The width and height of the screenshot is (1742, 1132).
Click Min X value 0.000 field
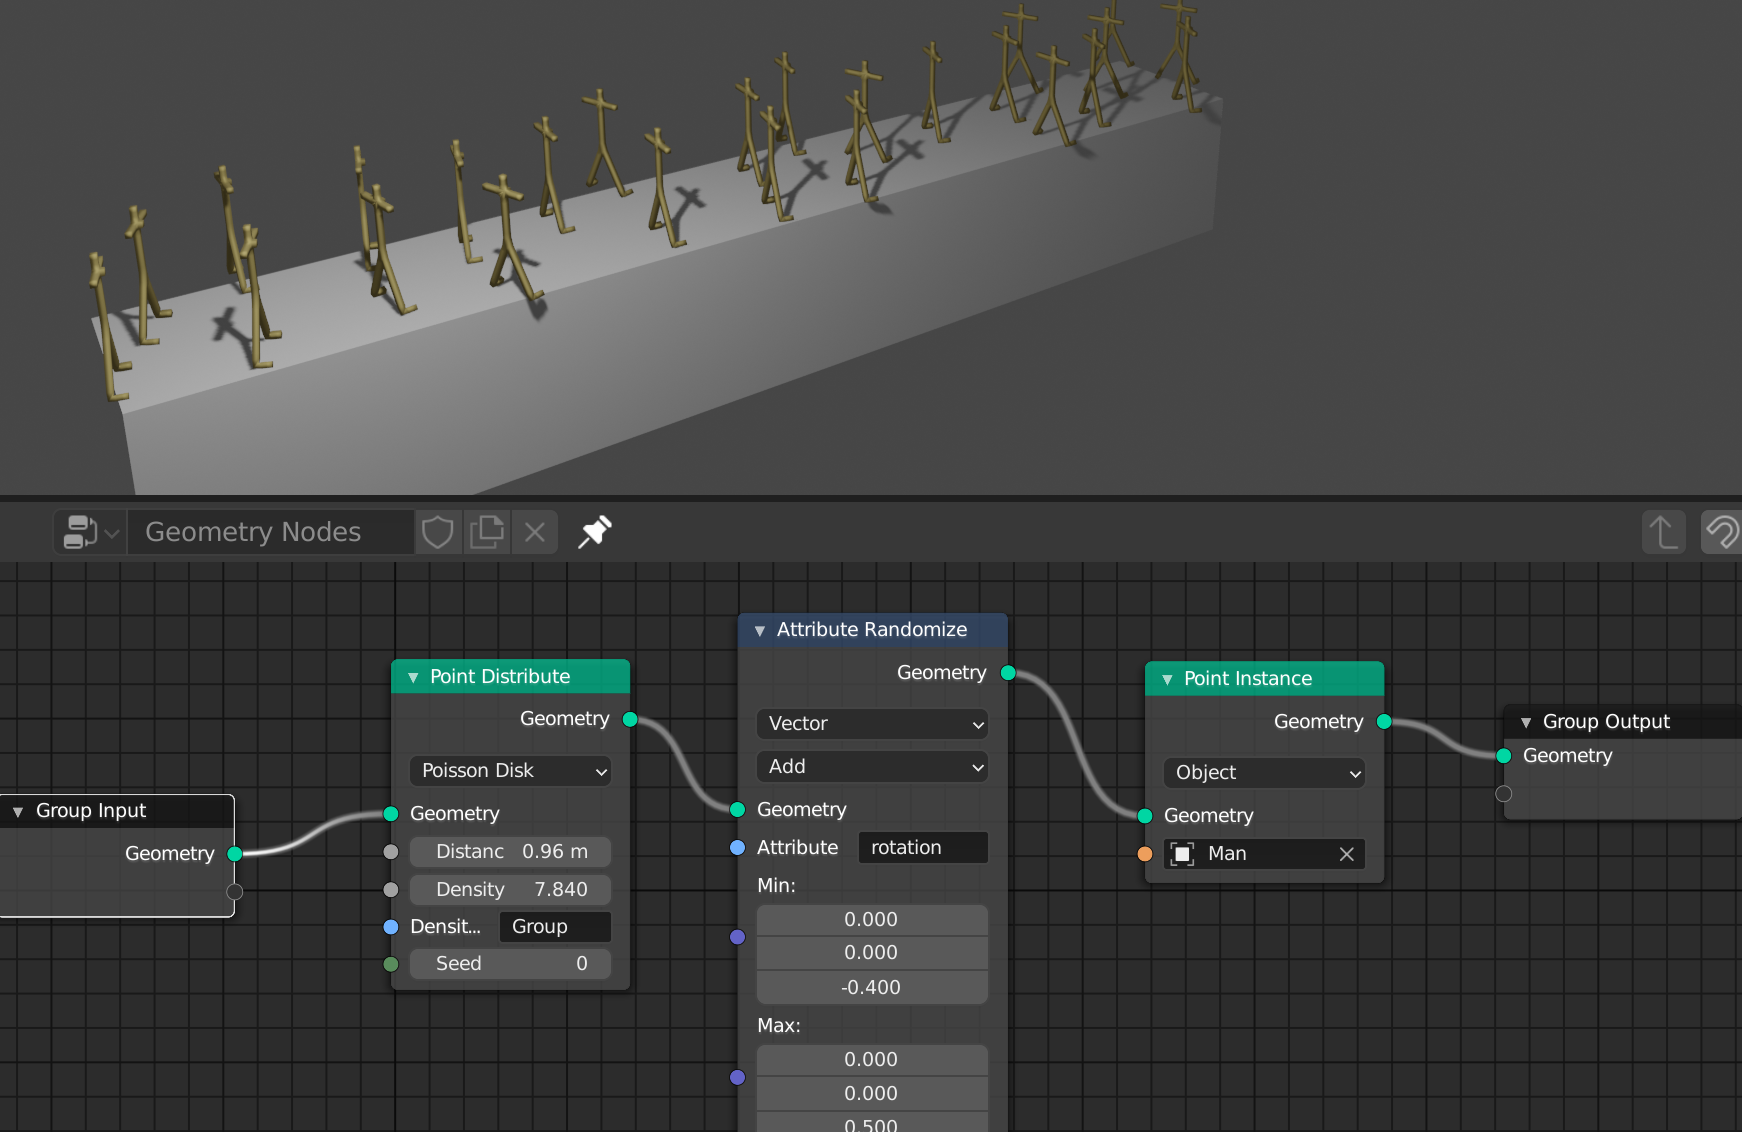tap(872, 920)
